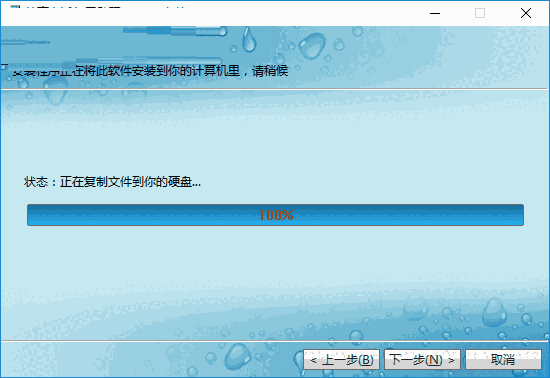Screen dimensions: 550x378
Task: Minimize the installer window
Action: [435, 13]
